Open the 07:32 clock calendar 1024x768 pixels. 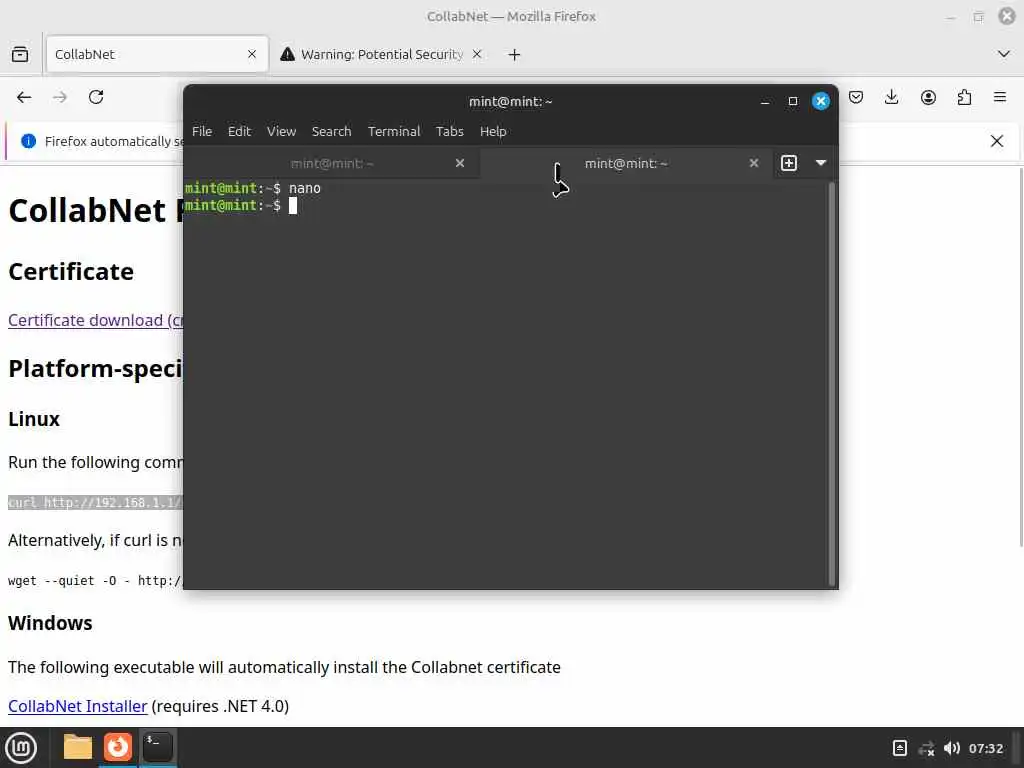pyautogui.click(x=986, y=748)
